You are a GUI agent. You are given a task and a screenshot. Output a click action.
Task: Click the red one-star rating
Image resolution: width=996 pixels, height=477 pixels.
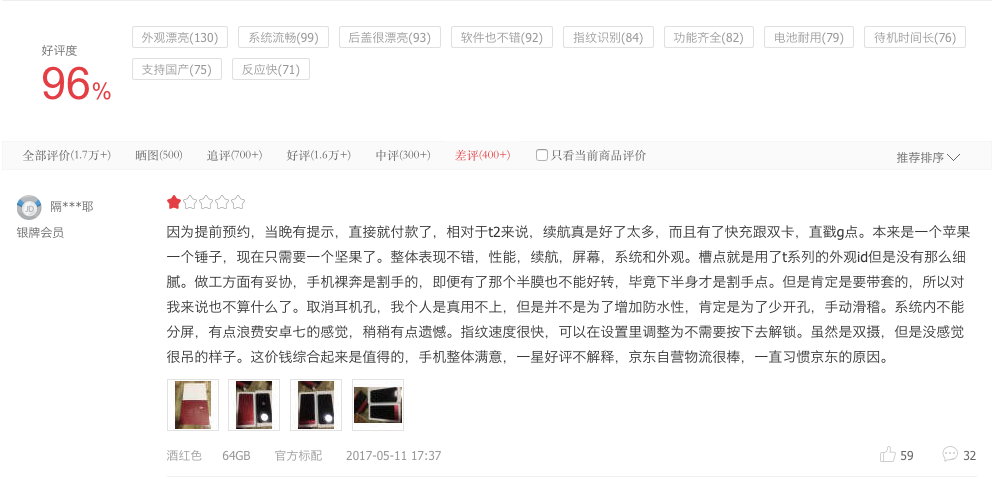173,203
